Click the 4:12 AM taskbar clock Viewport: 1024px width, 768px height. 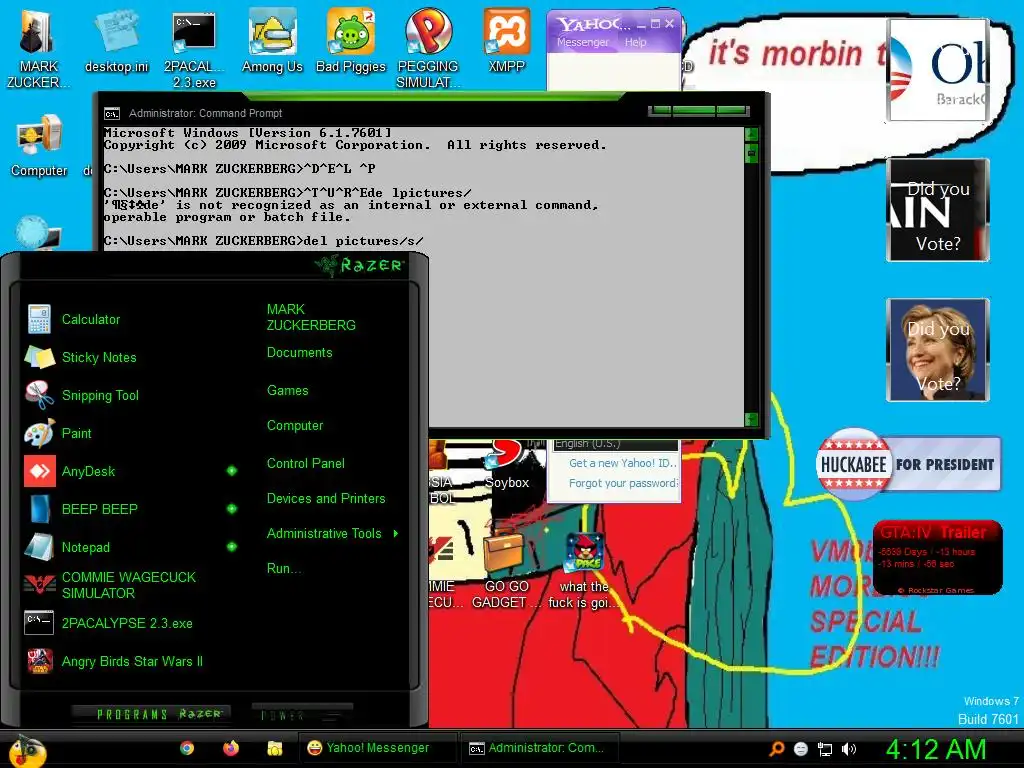pyautogui.click(x=935, y=749)
